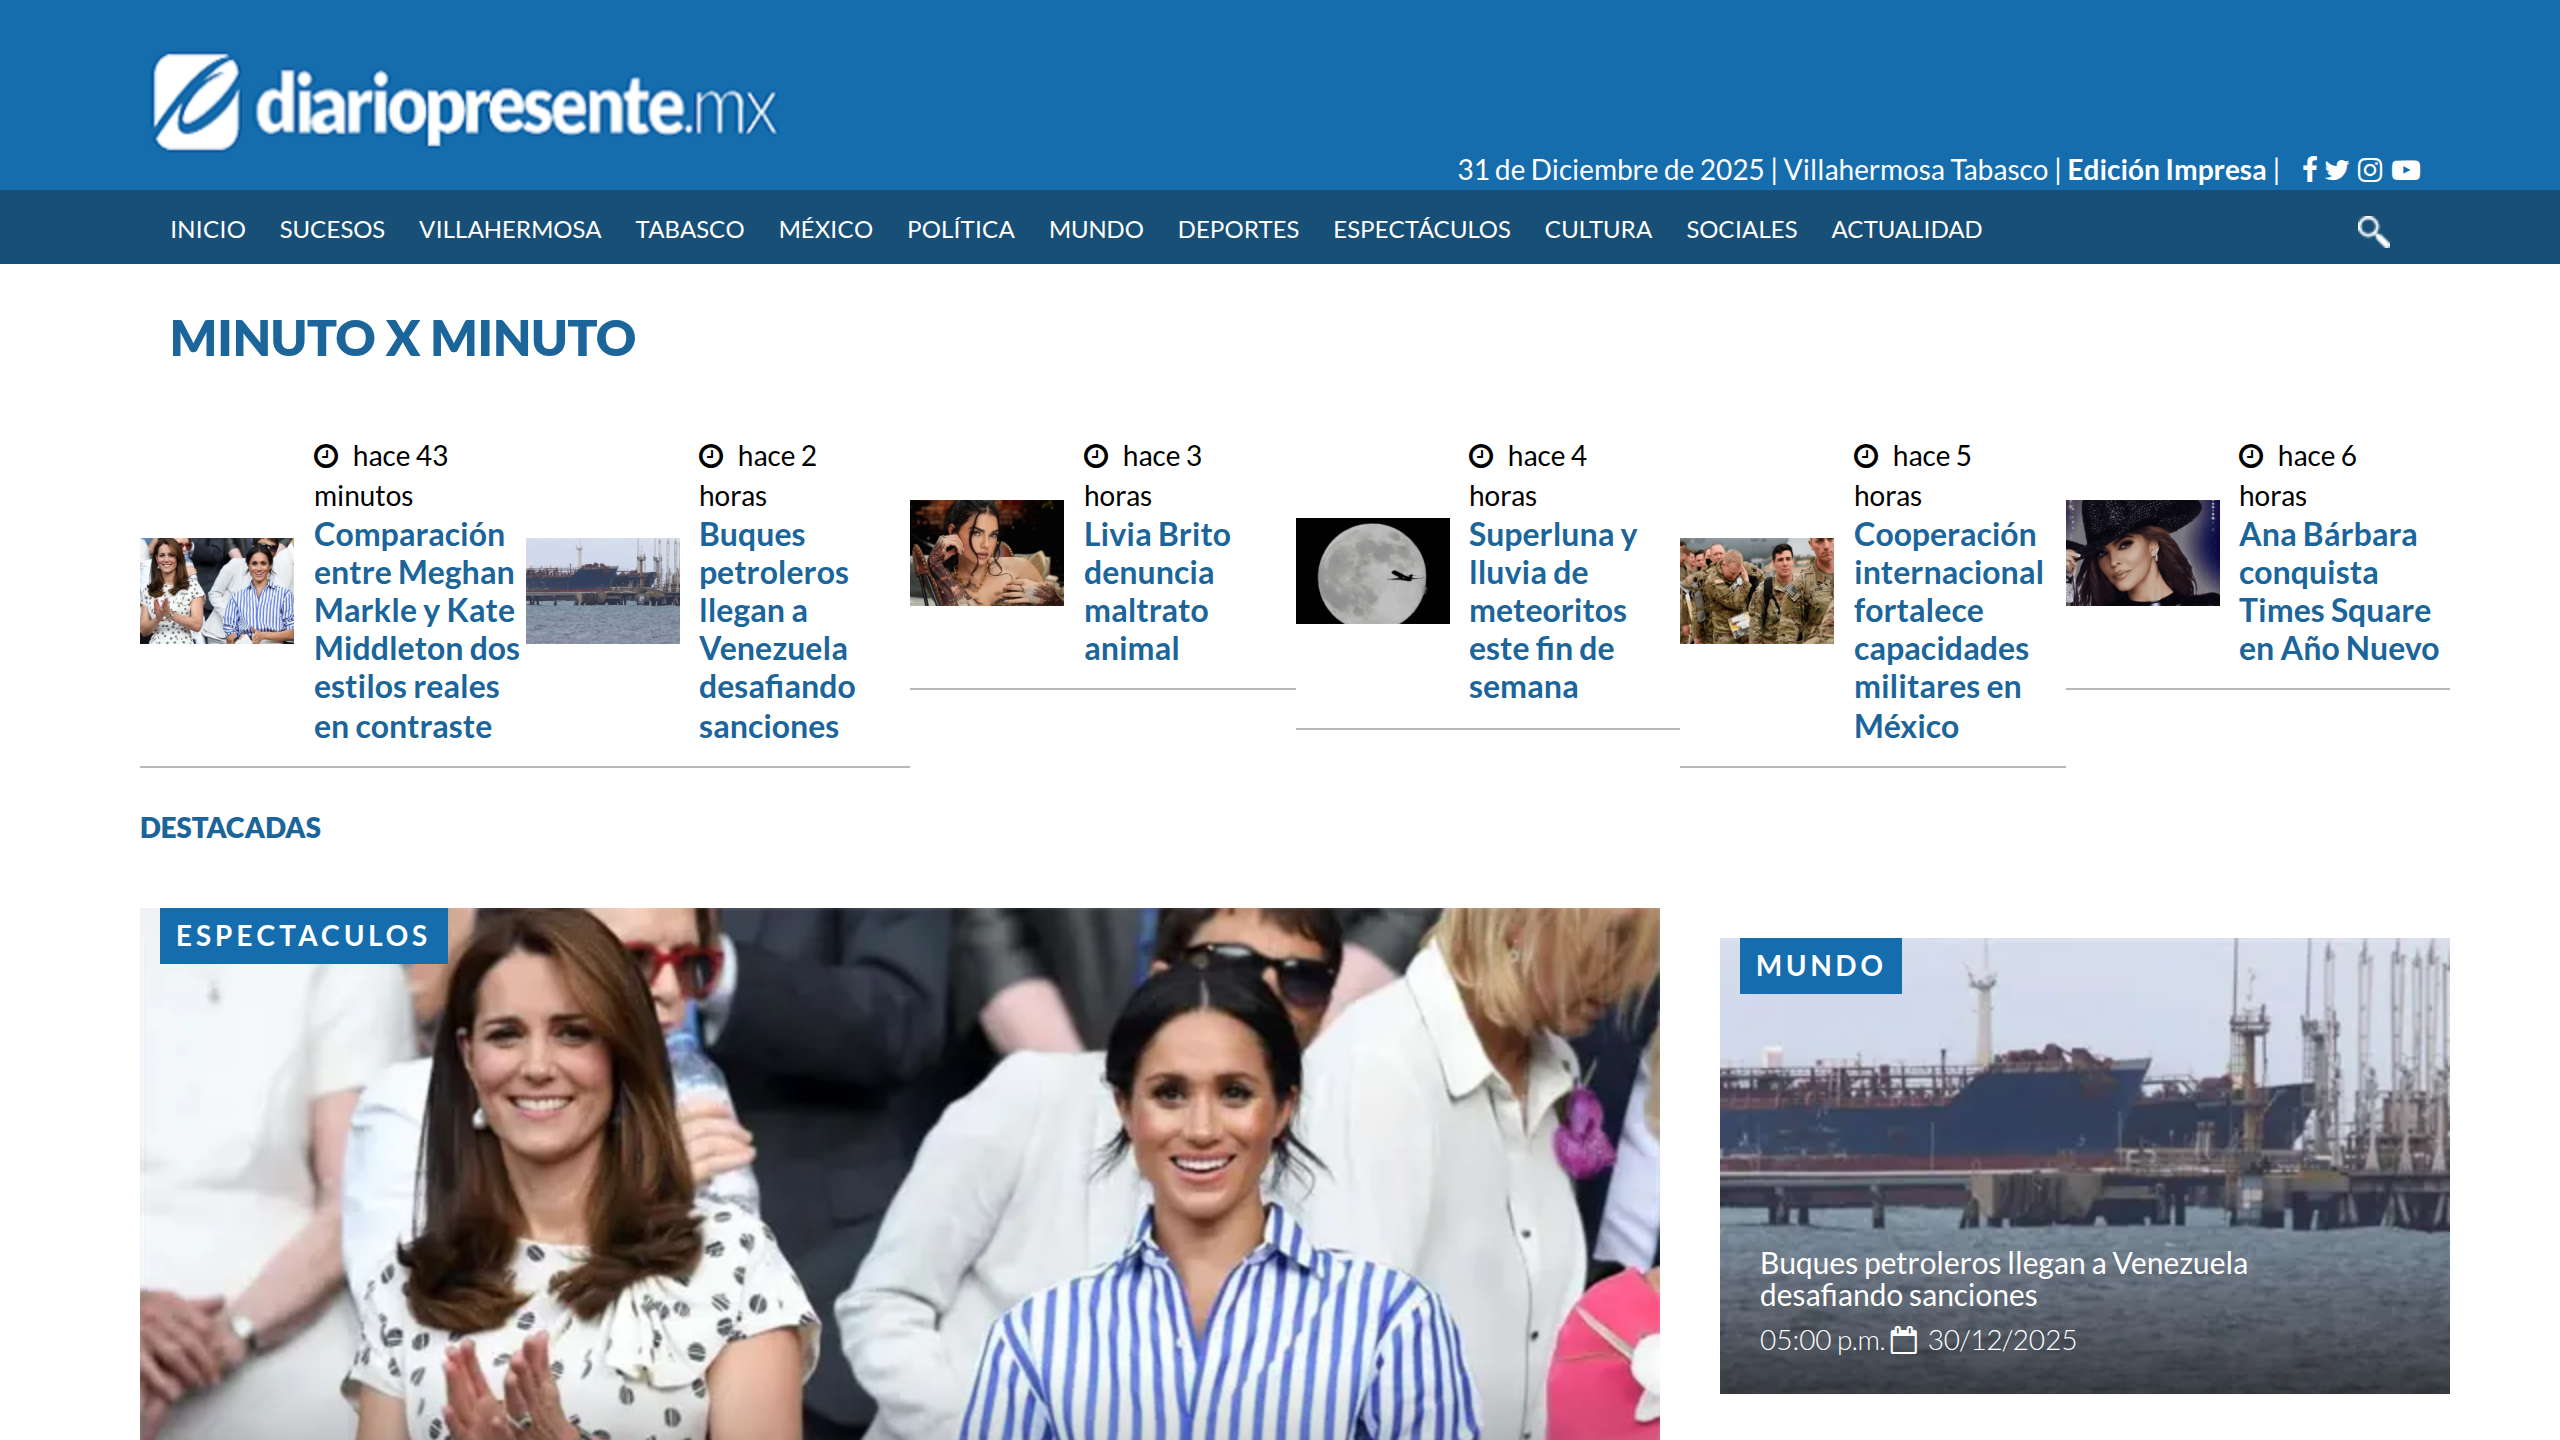Click the Ana Bárbara article thumbnail
The image size is (2560, 1440).
[2142, 553]
